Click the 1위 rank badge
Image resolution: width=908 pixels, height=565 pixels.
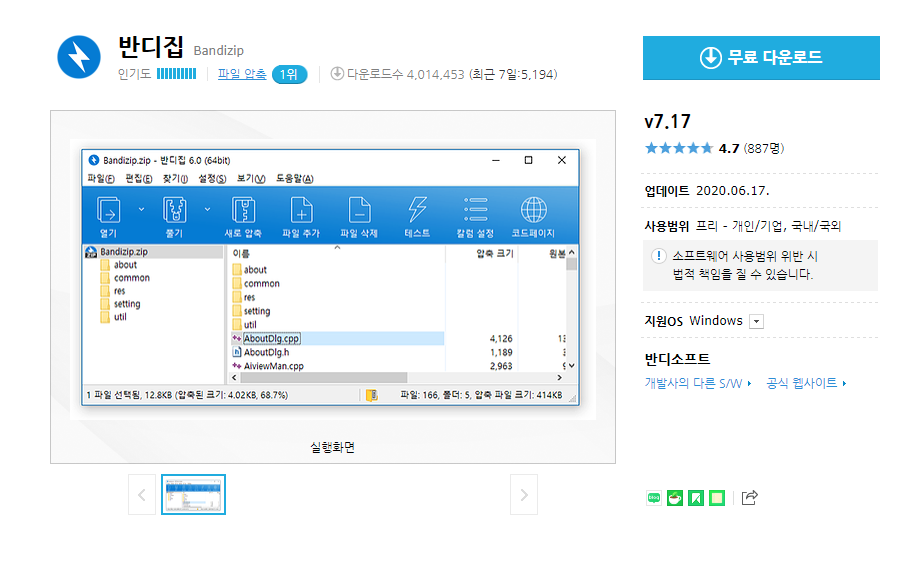coord(289,74)
